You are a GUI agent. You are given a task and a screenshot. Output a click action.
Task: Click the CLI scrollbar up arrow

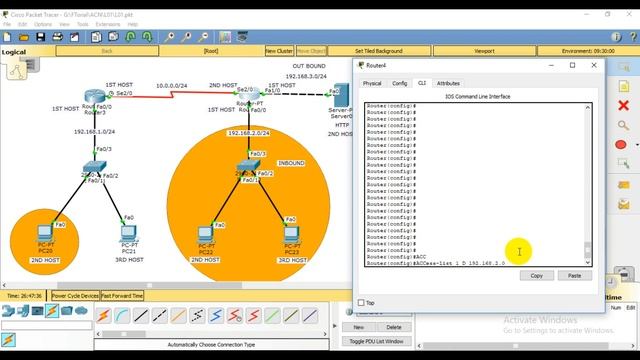[x=588, y=107]
